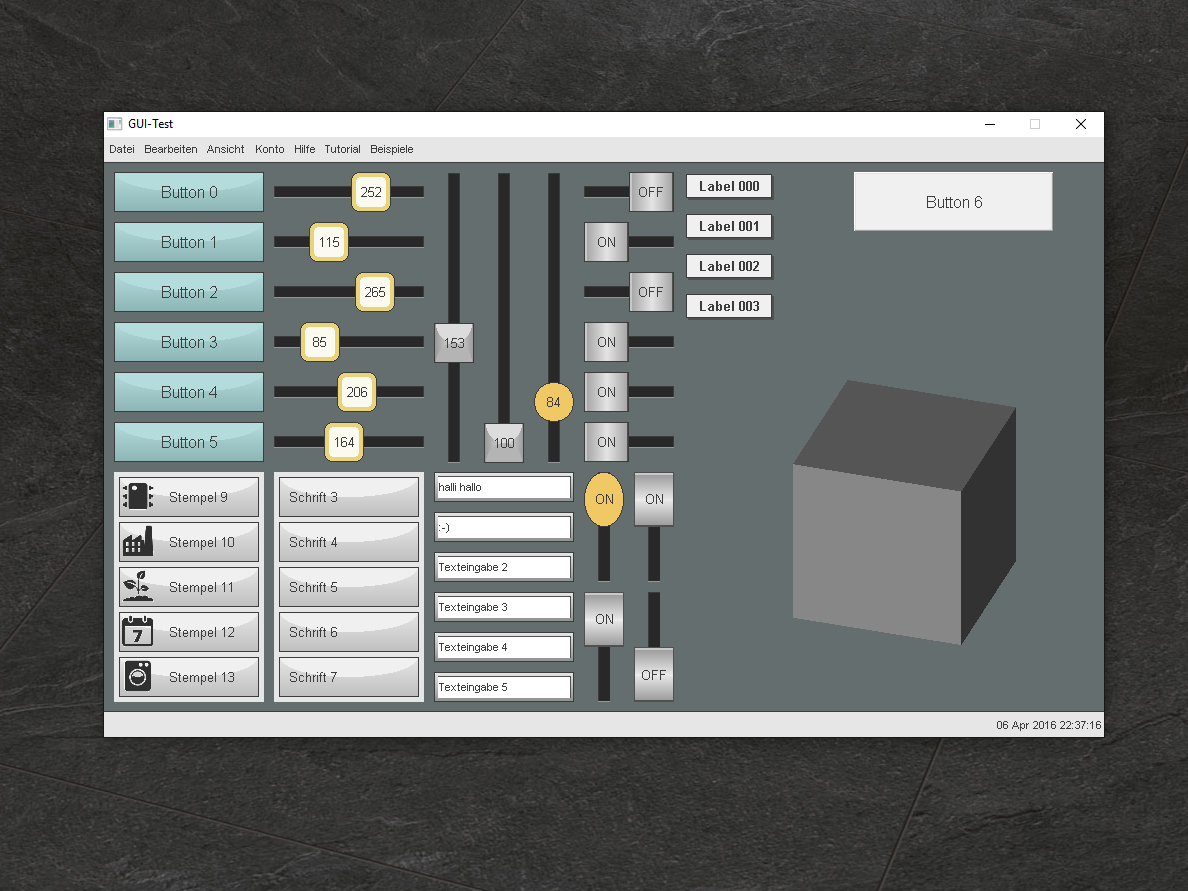The height and width of the screenshot is (891, 1188).
Task: Flip the vertical OFF switch at the bottom
Action: (x=653, y=675)
